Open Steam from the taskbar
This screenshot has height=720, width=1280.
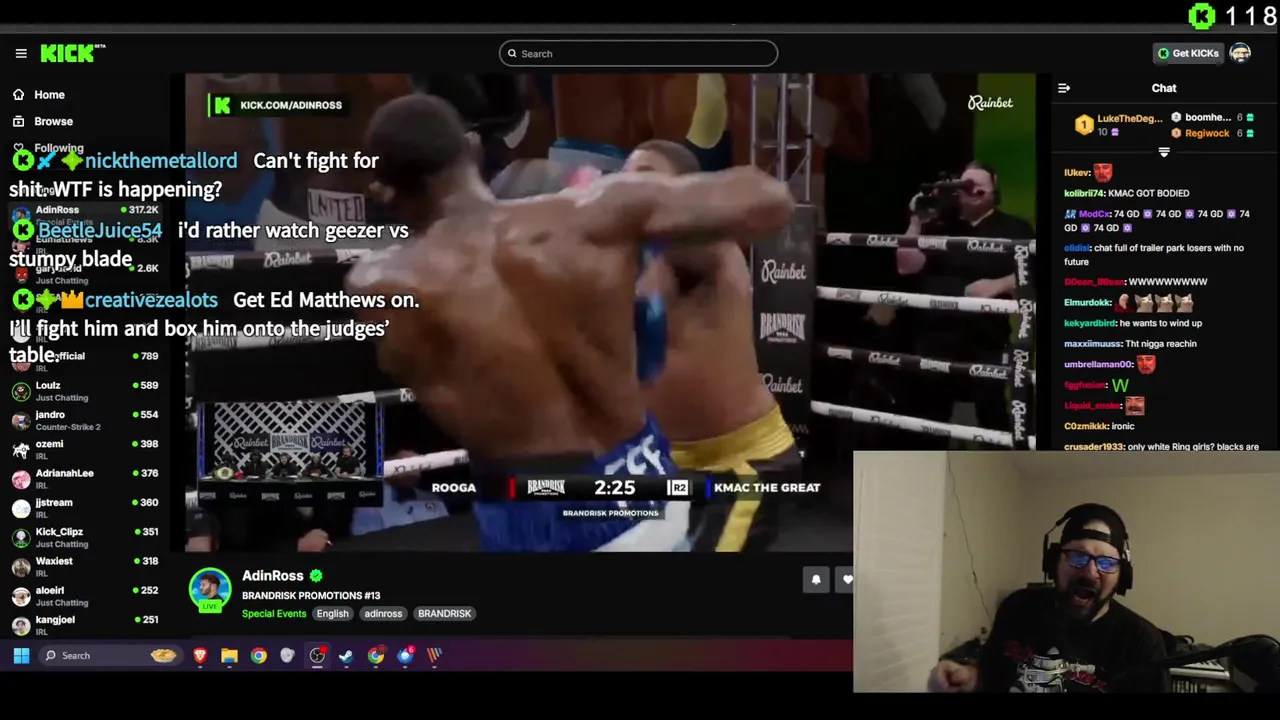pyautogui.click(x=346, y=656)
